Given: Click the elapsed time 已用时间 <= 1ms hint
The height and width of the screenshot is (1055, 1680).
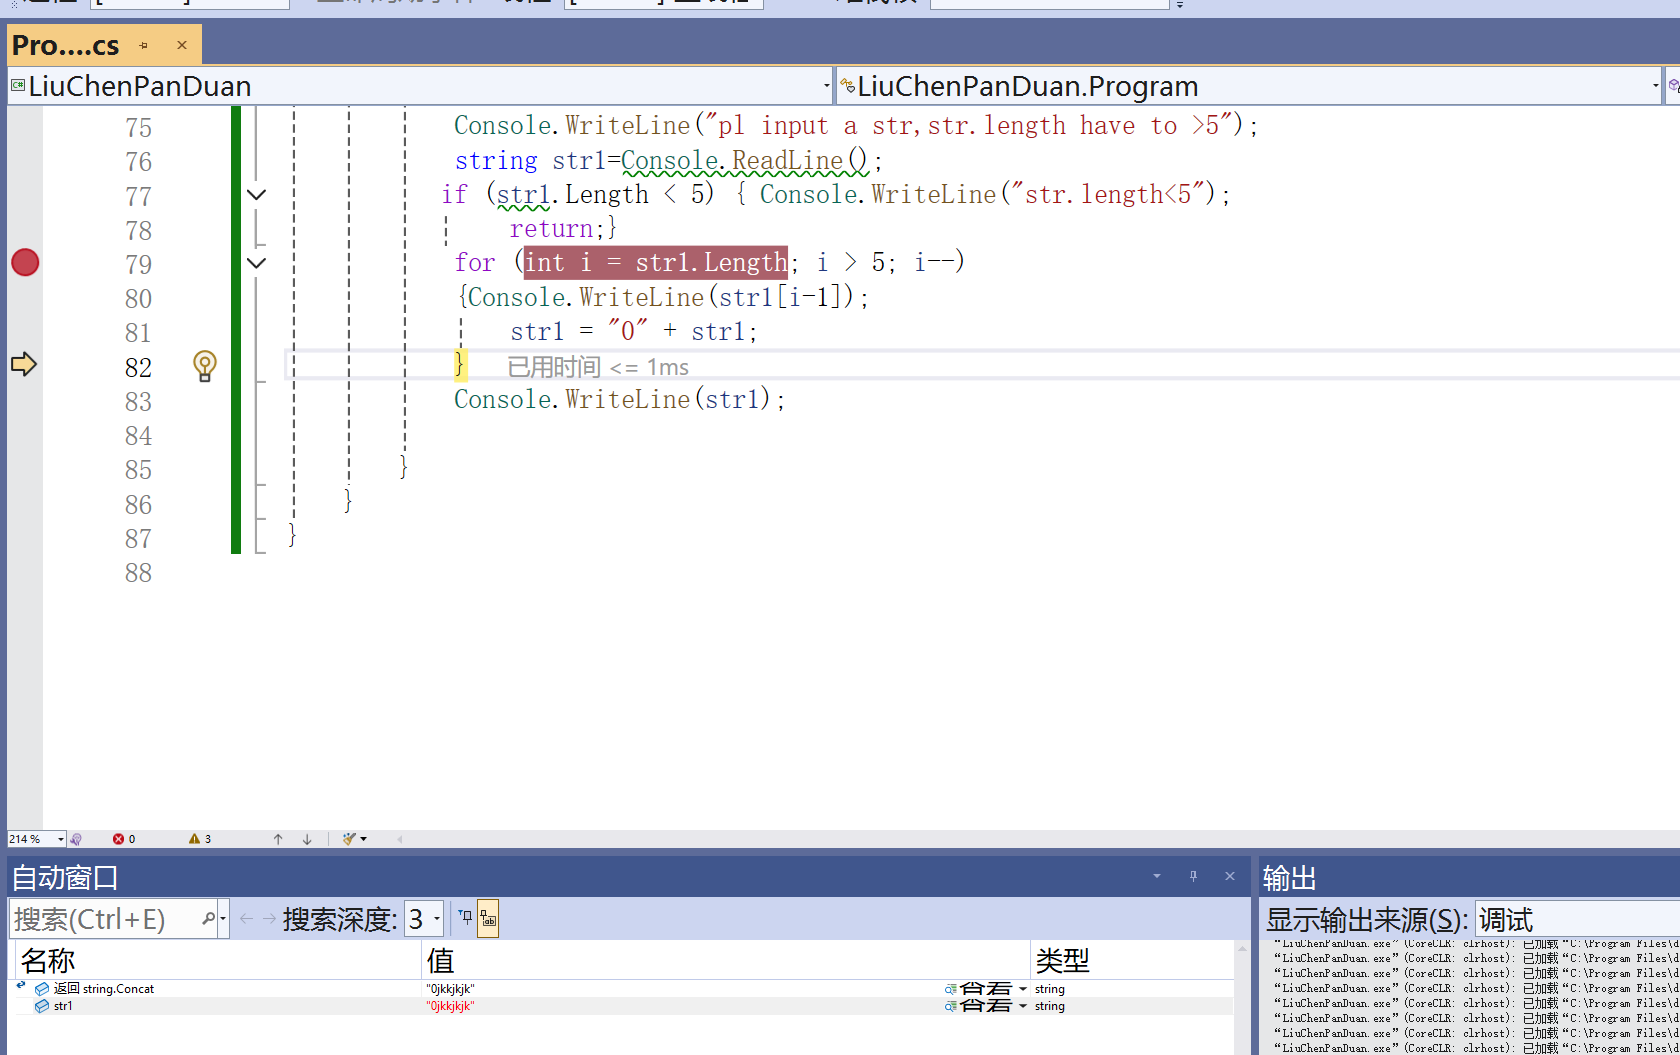Looking at the screenshot, I should [598, 367].
